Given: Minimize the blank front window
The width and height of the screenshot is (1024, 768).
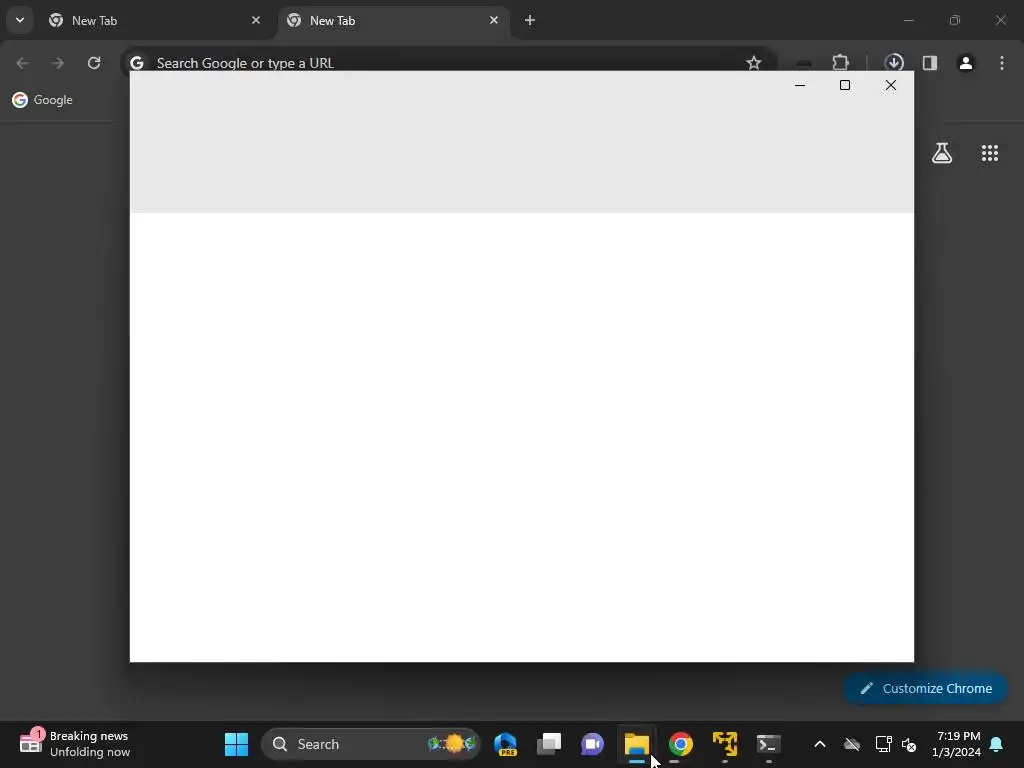Looking at the screenshot, I should pos(800,85).
